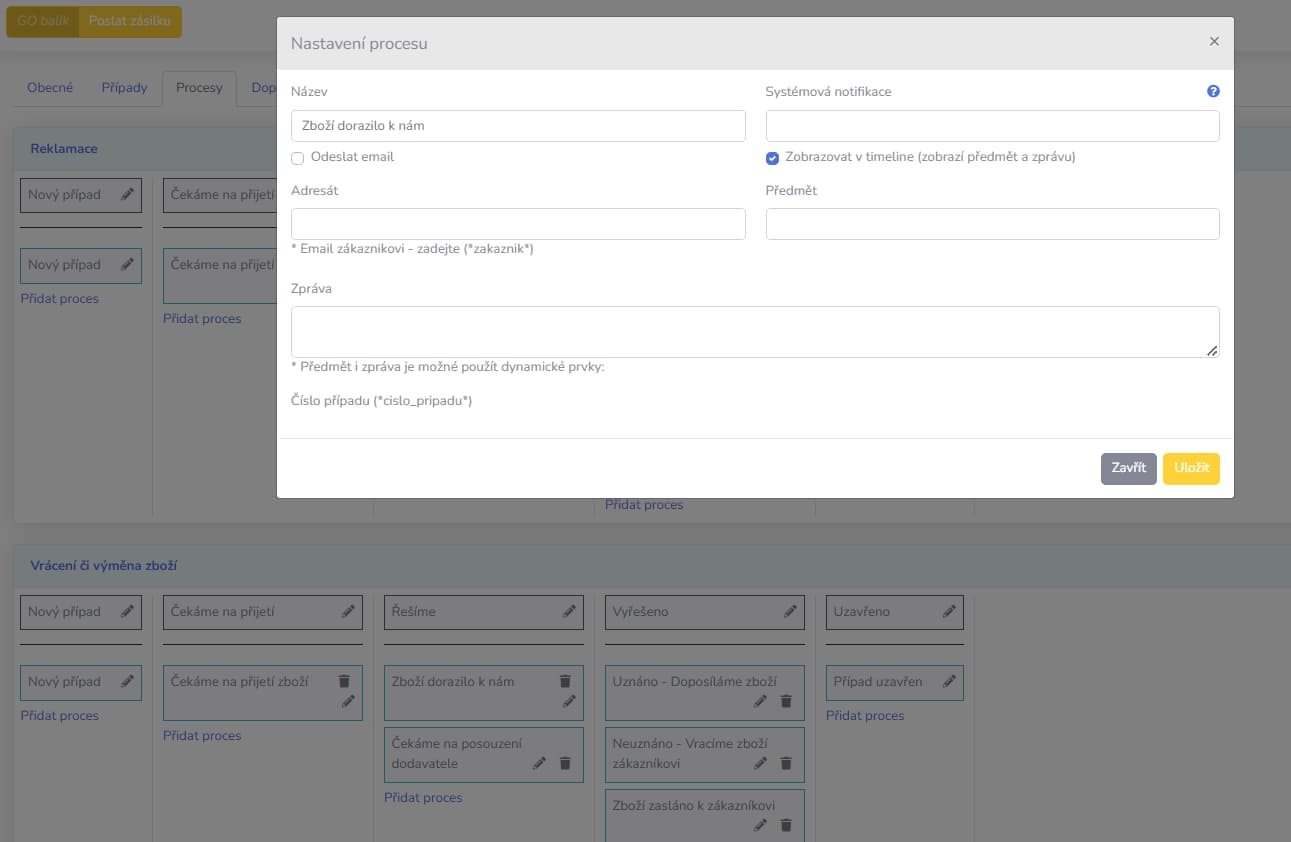
Task: Delete Zboží zasláno k zákazníkovi process
Action: [786, 825]
